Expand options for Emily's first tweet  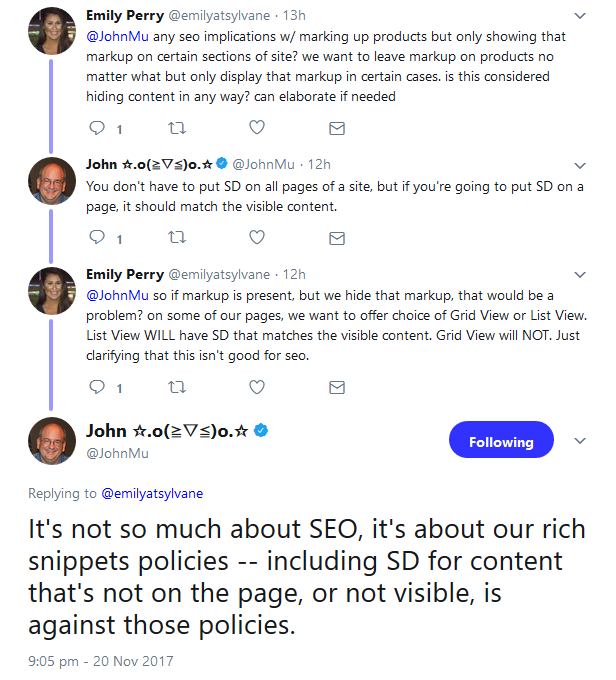[x=581, y=17]
